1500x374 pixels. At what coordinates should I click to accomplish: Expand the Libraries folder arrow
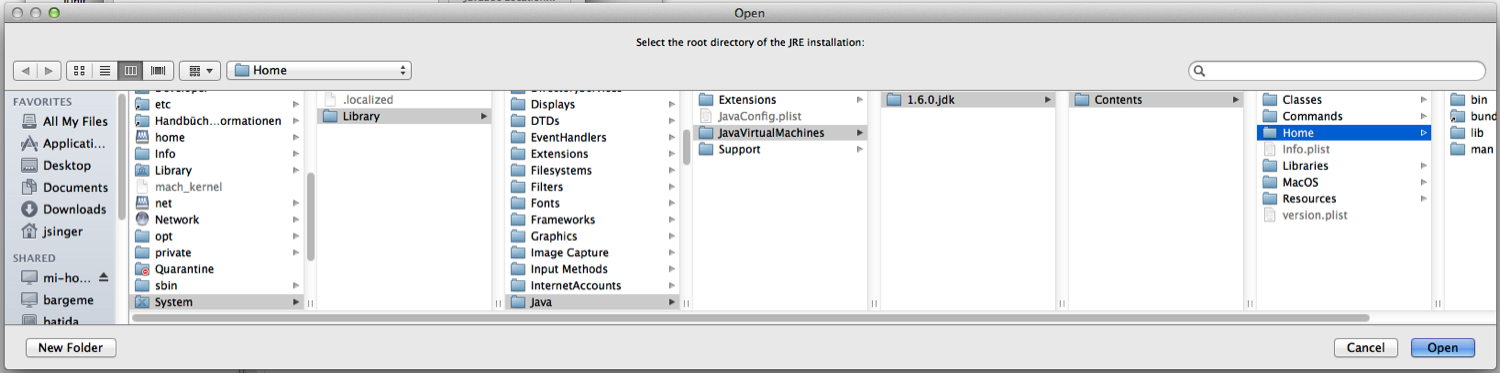pyautogui.click(x=1423, y=166)
